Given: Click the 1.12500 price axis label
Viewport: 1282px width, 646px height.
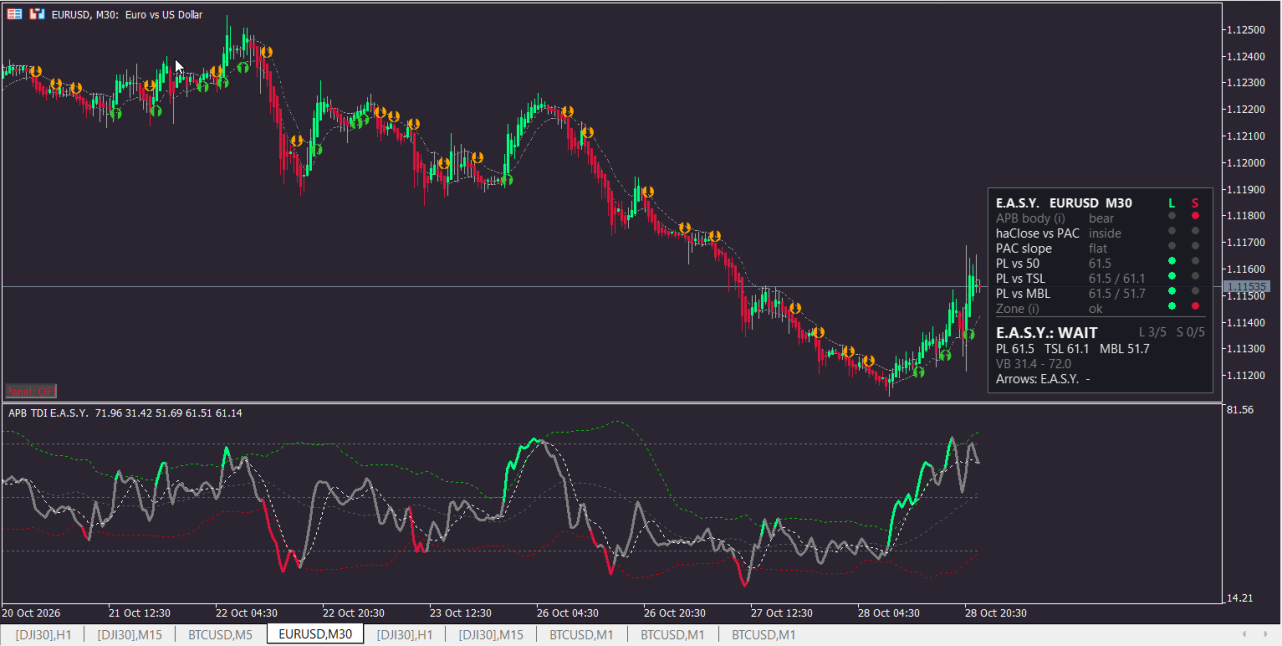Looking at the screenshot, I should [1246, 29].
